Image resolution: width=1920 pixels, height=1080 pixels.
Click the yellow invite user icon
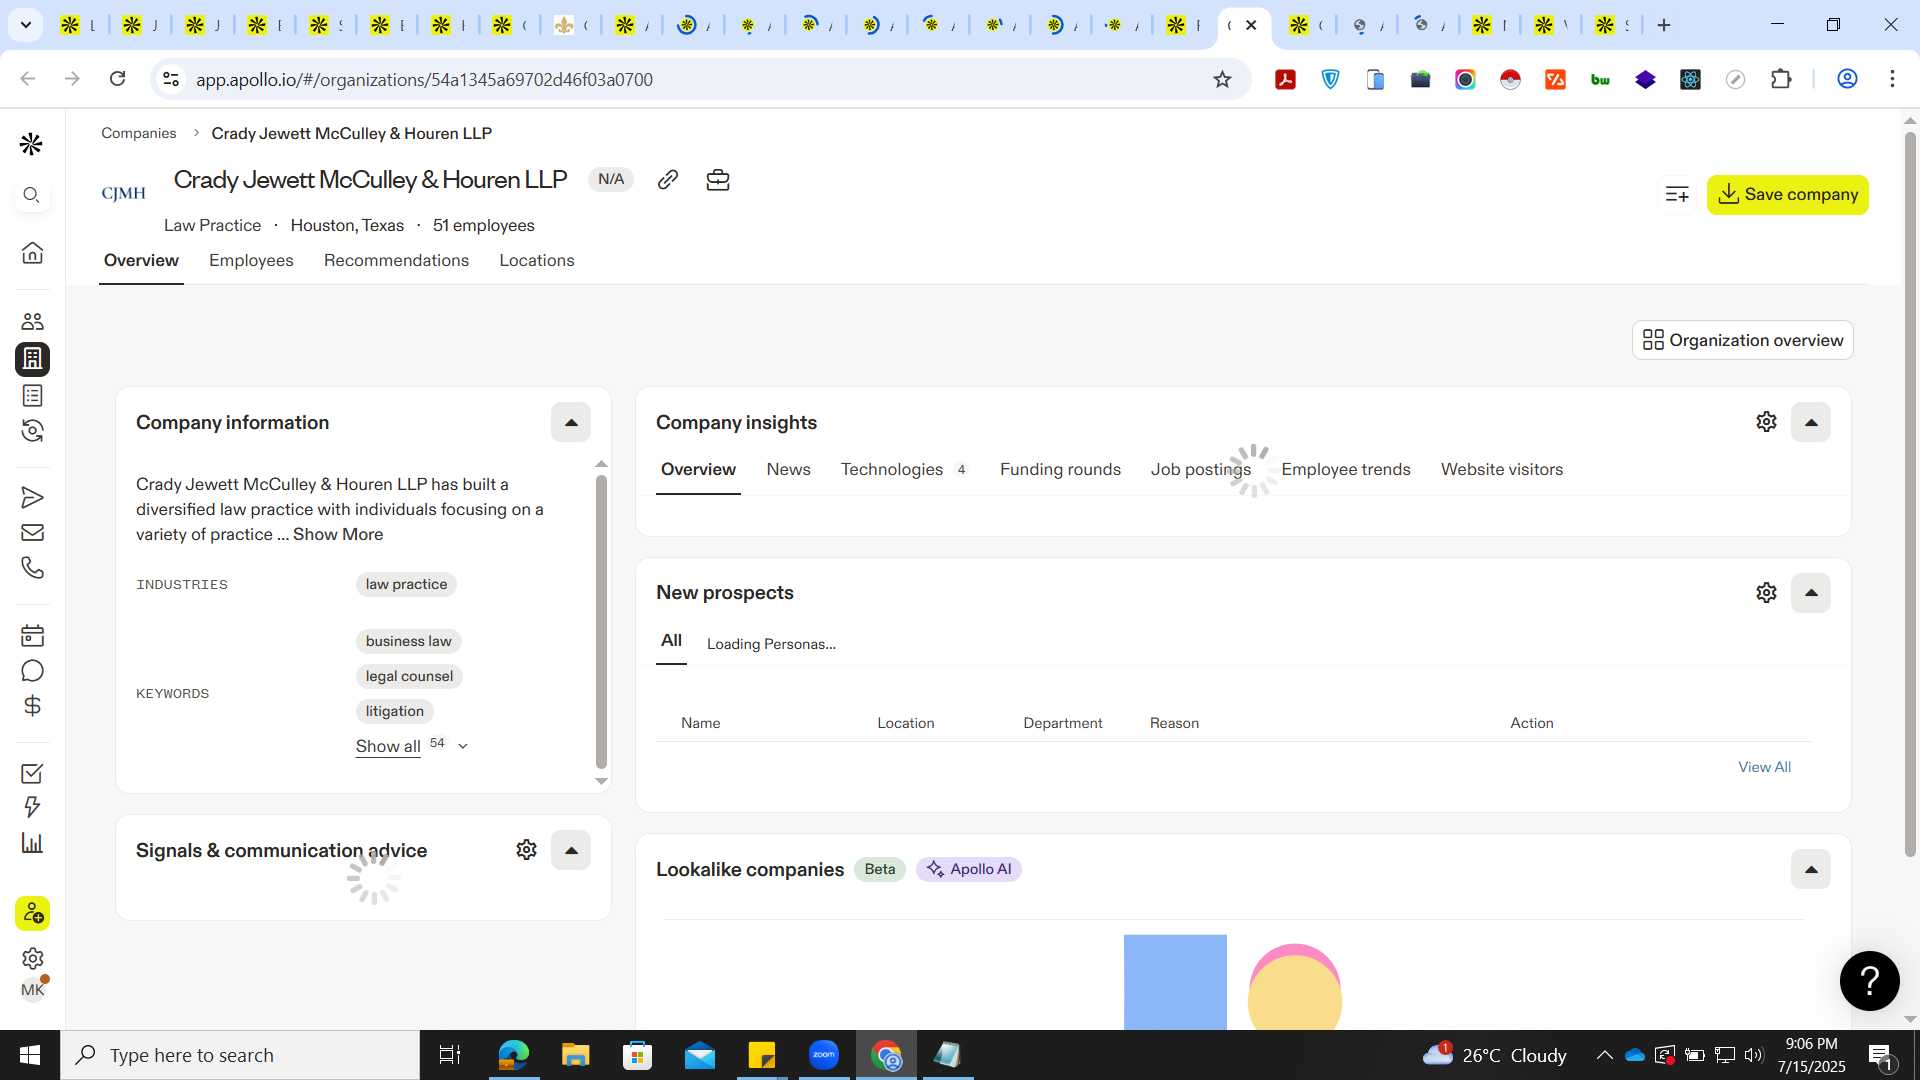point(32,913)
